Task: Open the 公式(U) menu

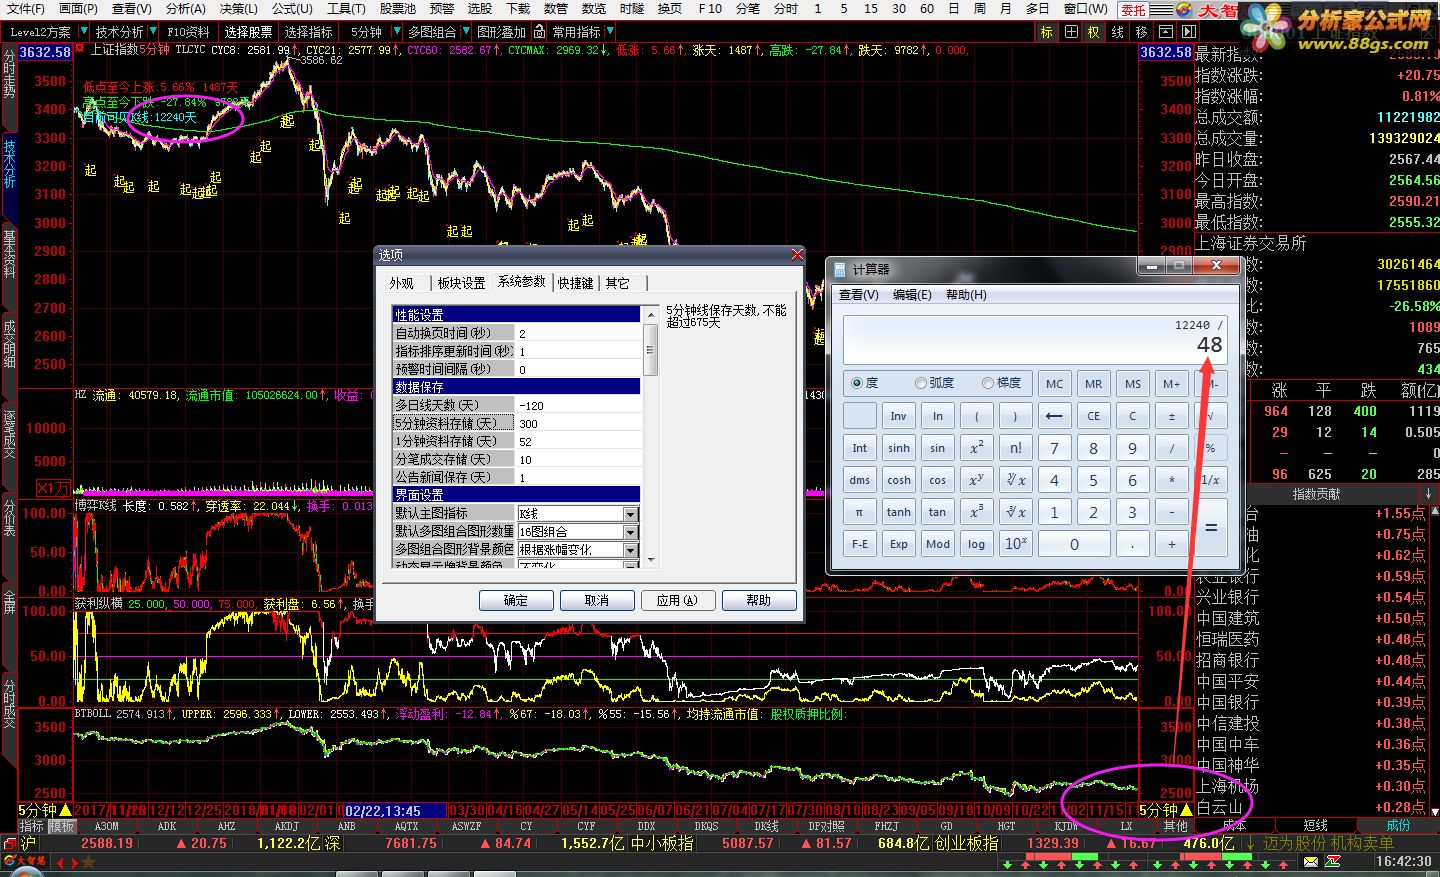Action: coord(291,9)
